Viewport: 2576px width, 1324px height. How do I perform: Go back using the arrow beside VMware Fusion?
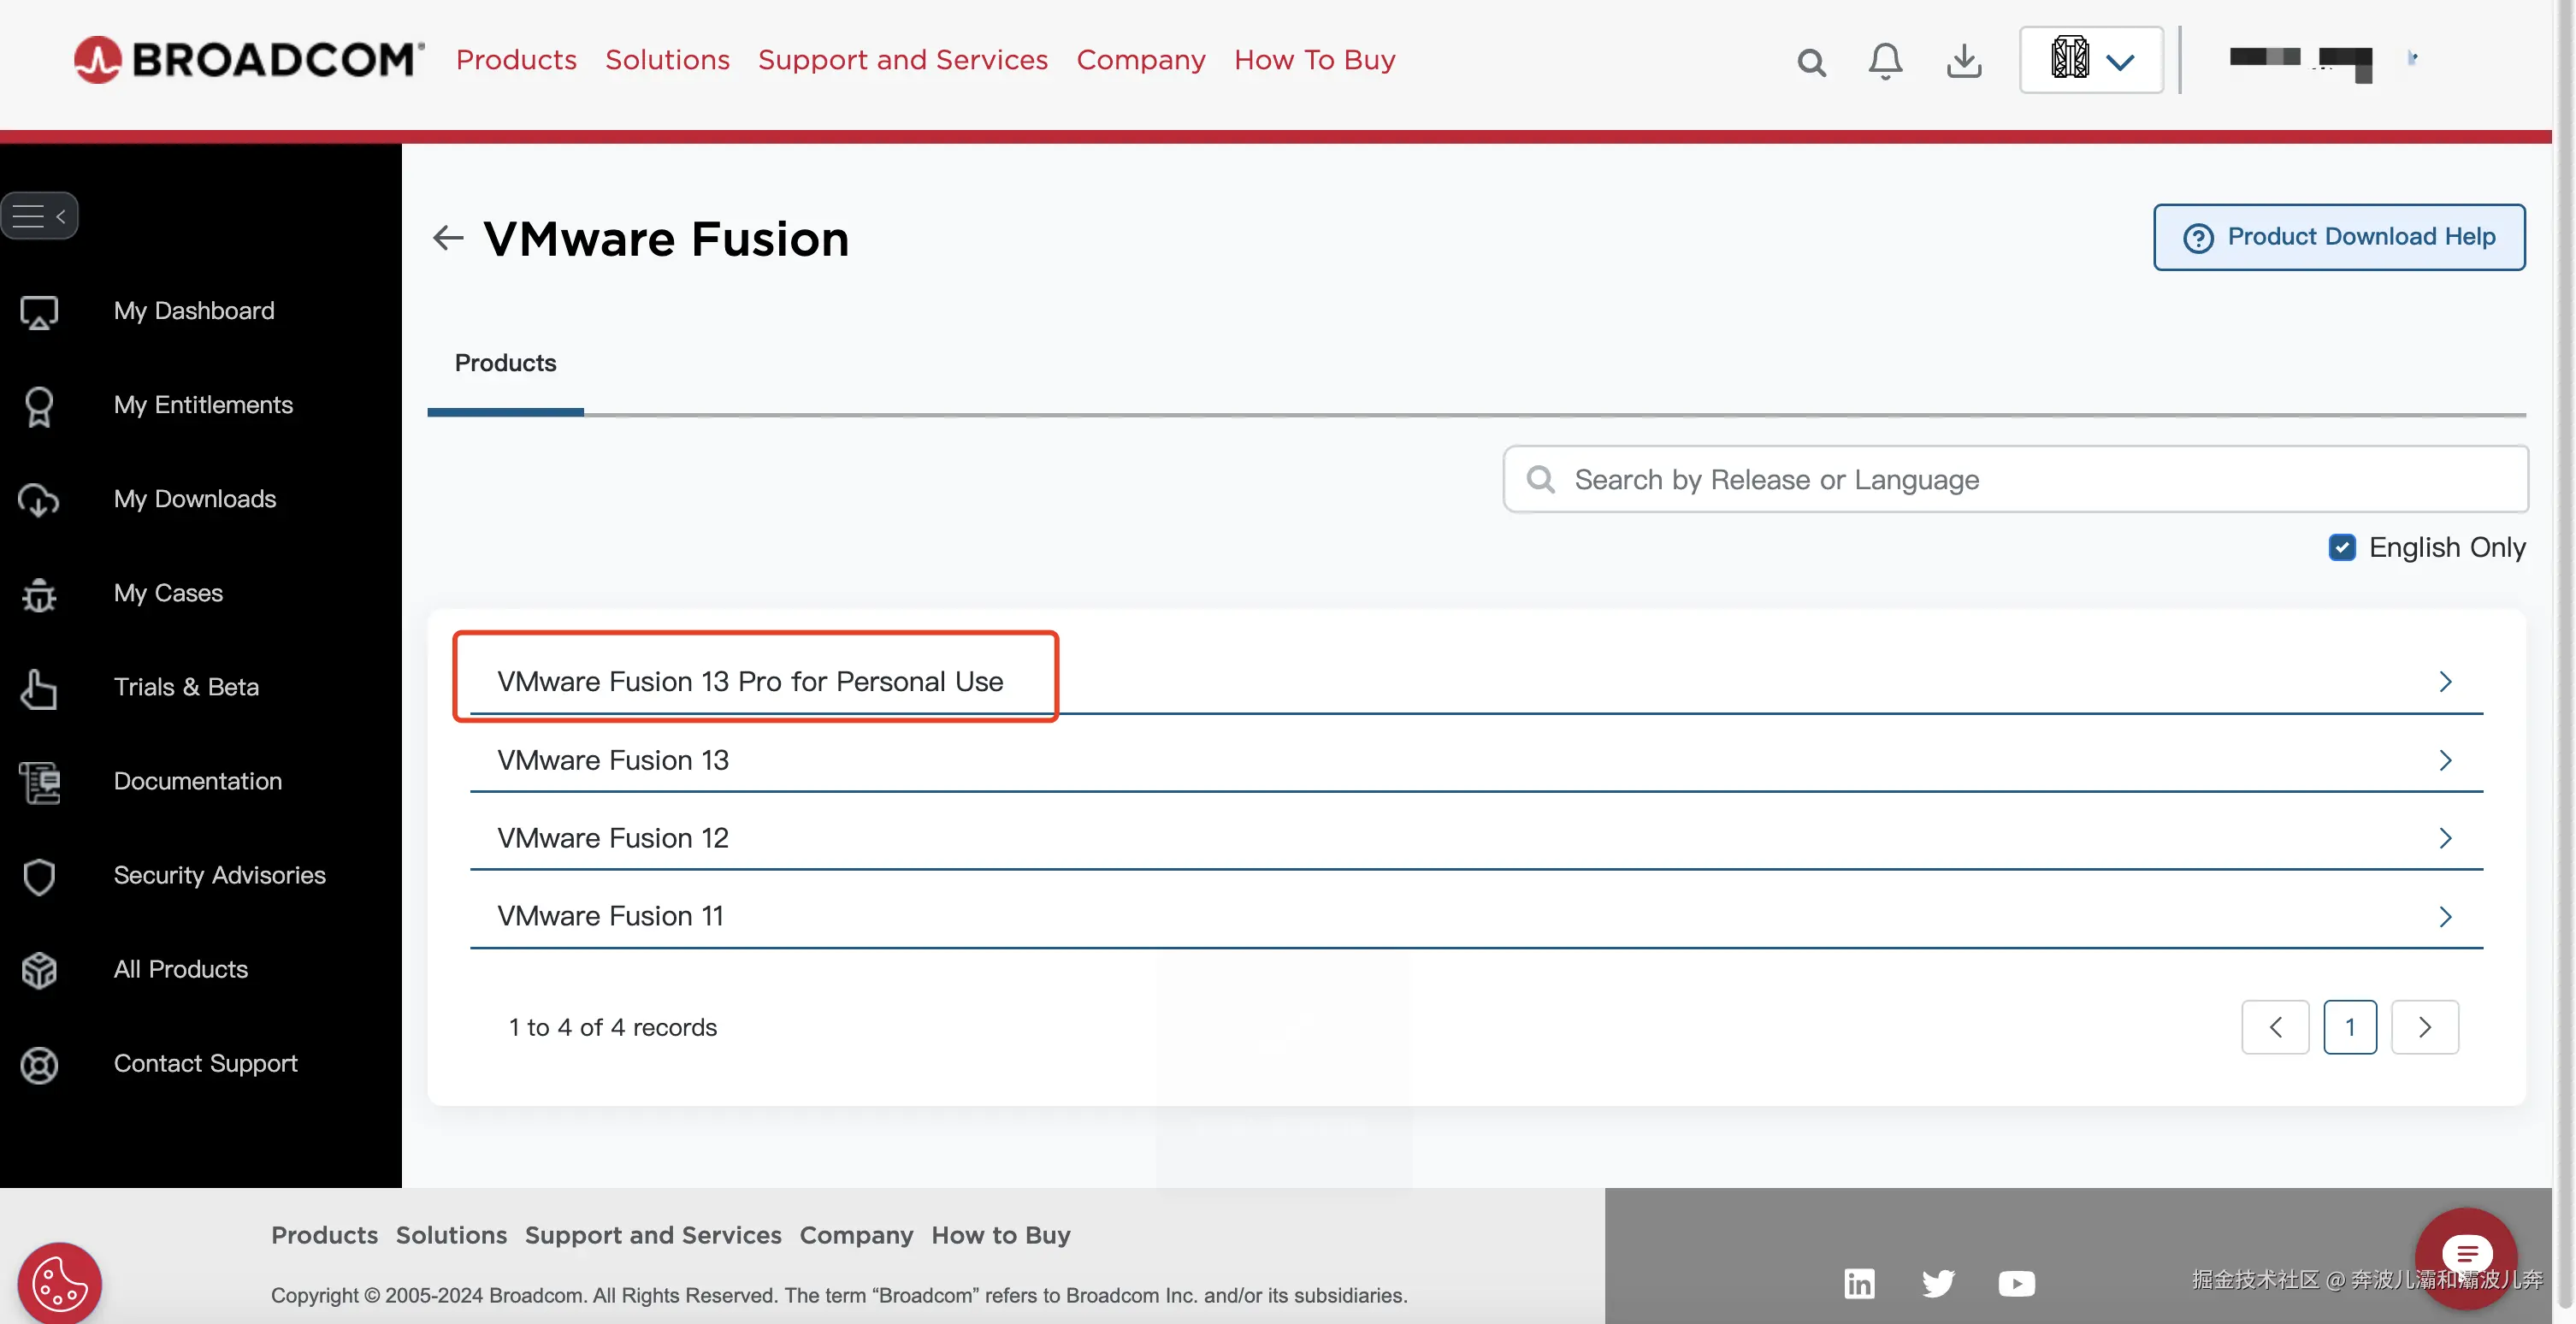pyautogui.click(x=448, y=238)
